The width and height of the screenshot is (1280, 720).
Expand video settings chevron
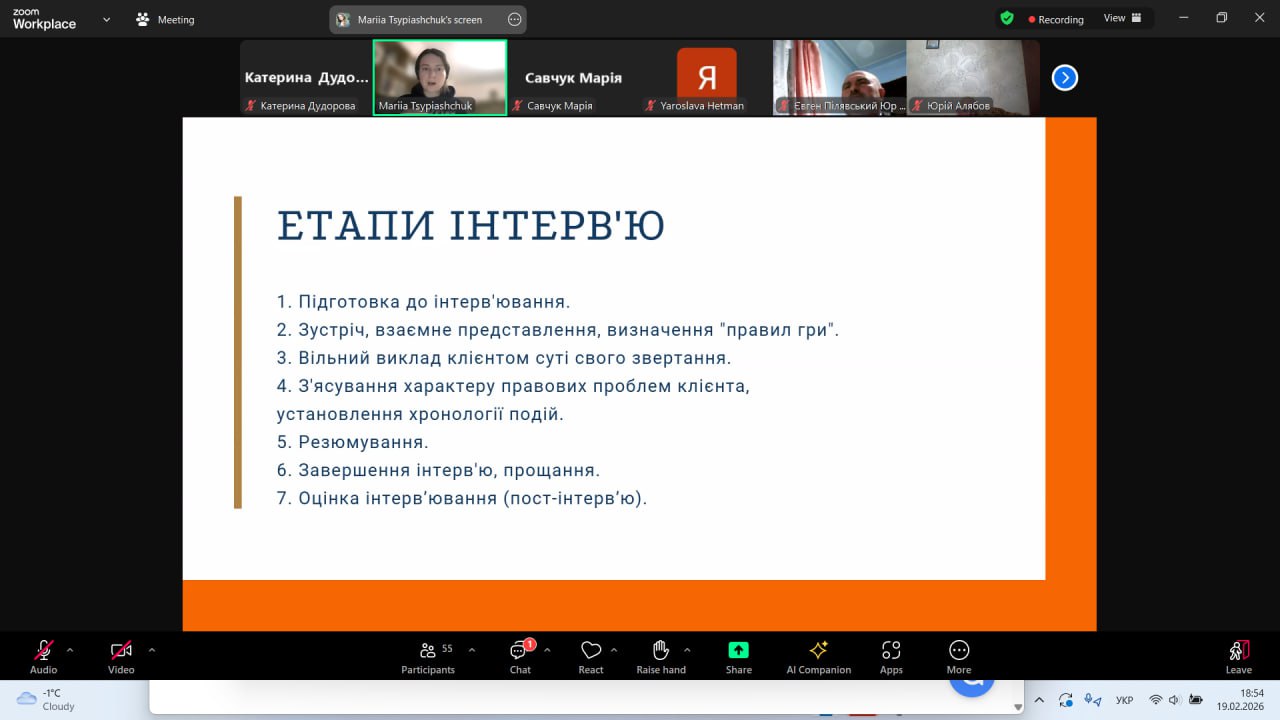point(152,650)
